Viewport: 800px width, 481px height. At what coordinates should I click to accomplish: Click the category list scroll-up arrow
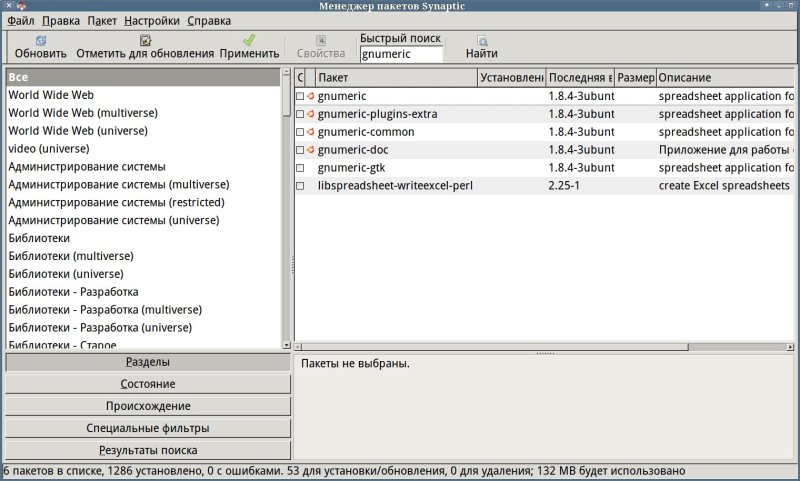(x=286, y=72)
